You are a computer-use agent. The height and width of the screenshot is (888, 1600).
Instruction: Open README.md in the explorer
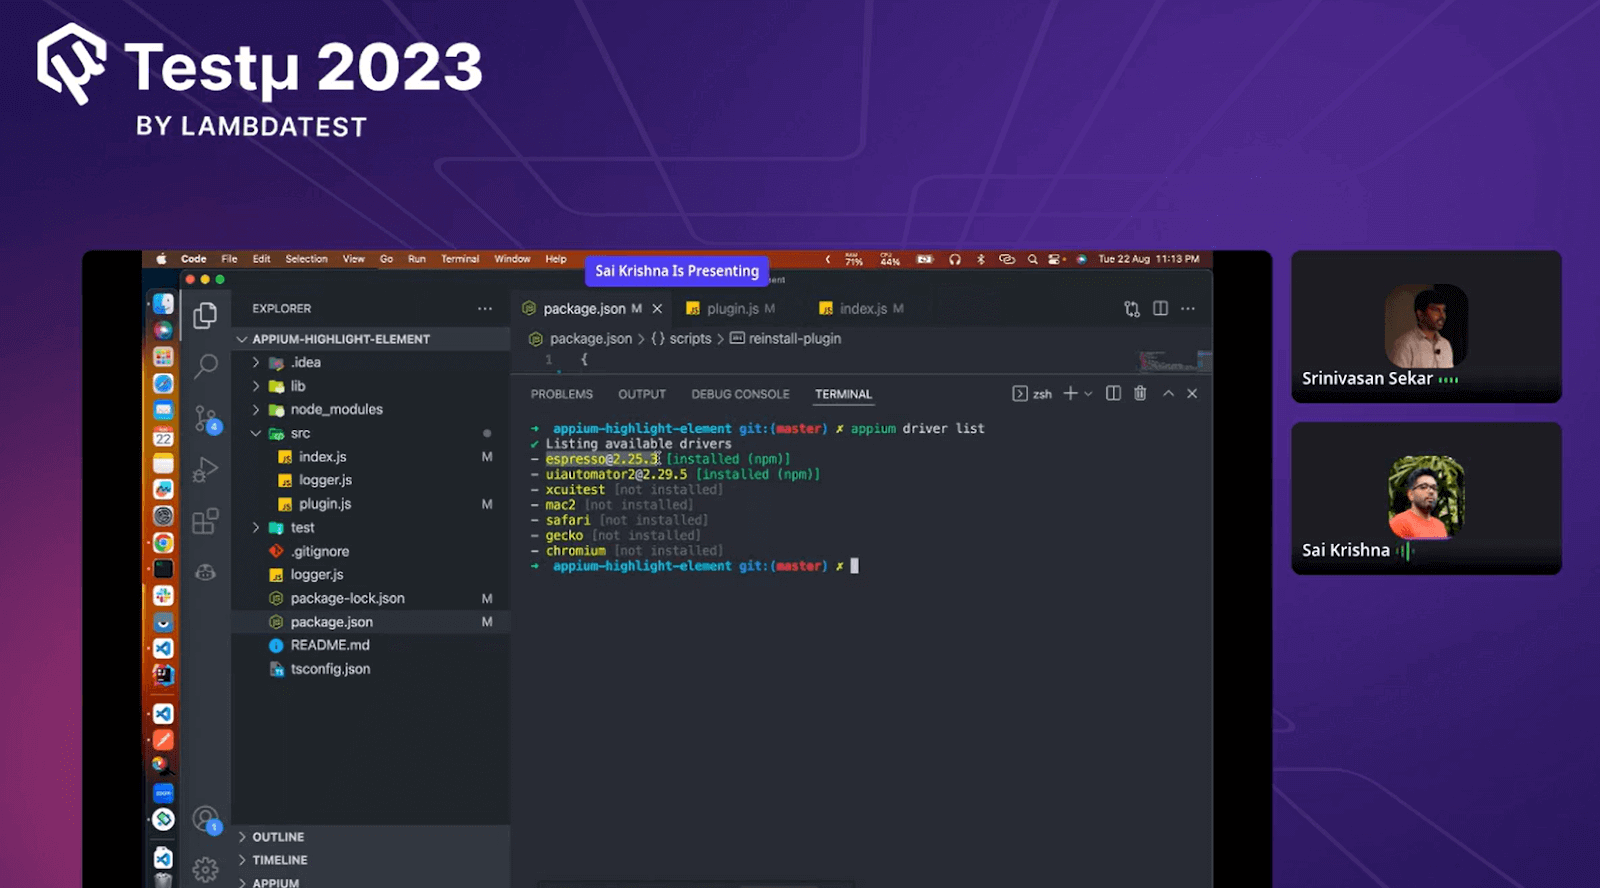(330, 646)
